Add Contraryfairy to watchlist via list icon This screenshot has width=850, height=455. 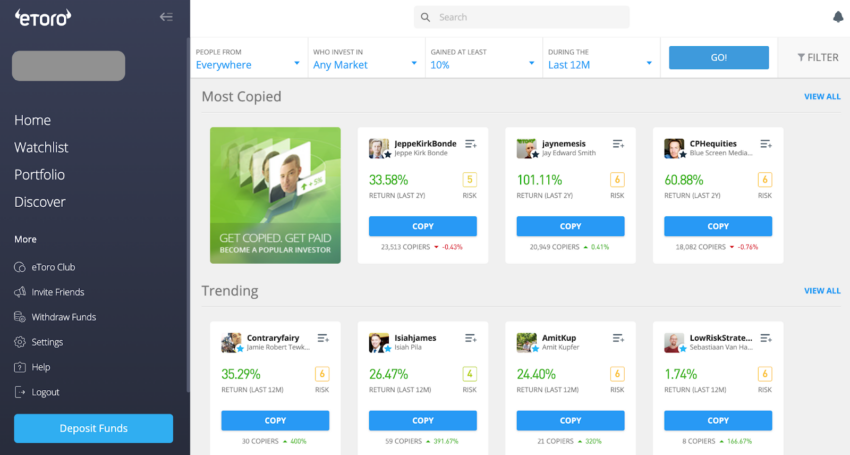coord(323,338)
